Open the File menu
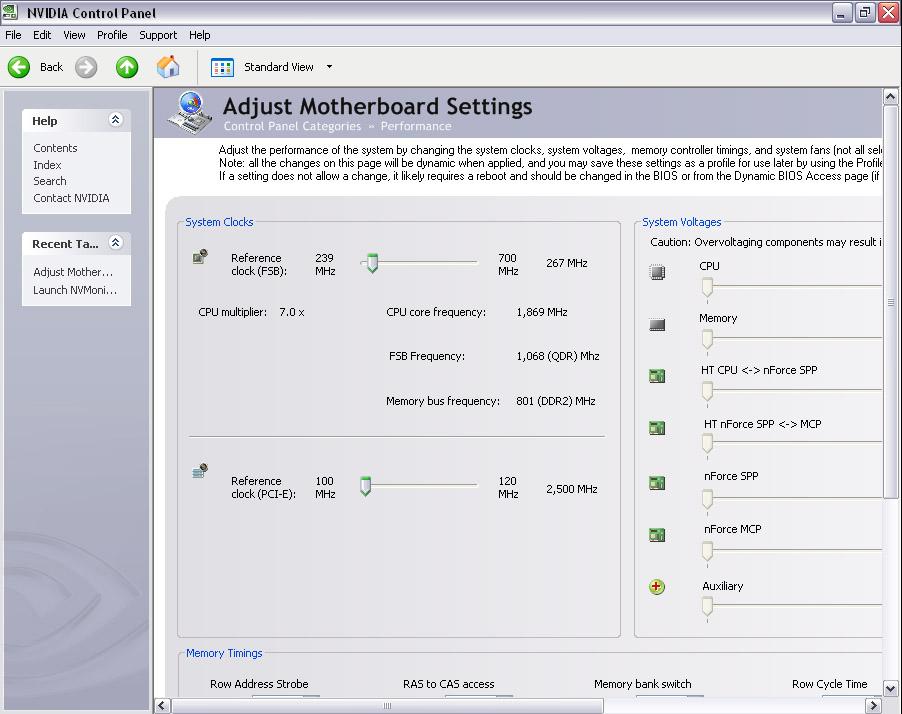This screenshot has height=714, width=902. point(13,35)
